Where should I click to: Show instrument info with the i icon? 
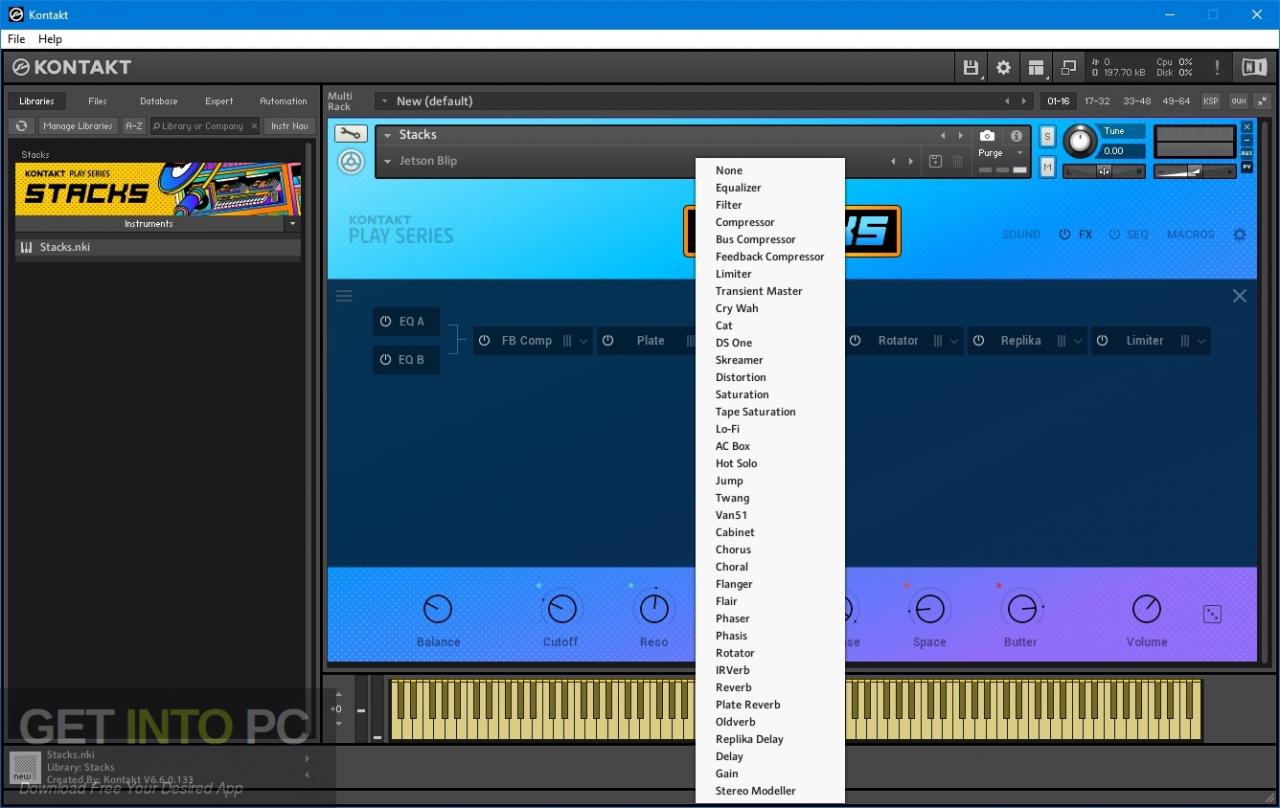(x=1016, y=135)
